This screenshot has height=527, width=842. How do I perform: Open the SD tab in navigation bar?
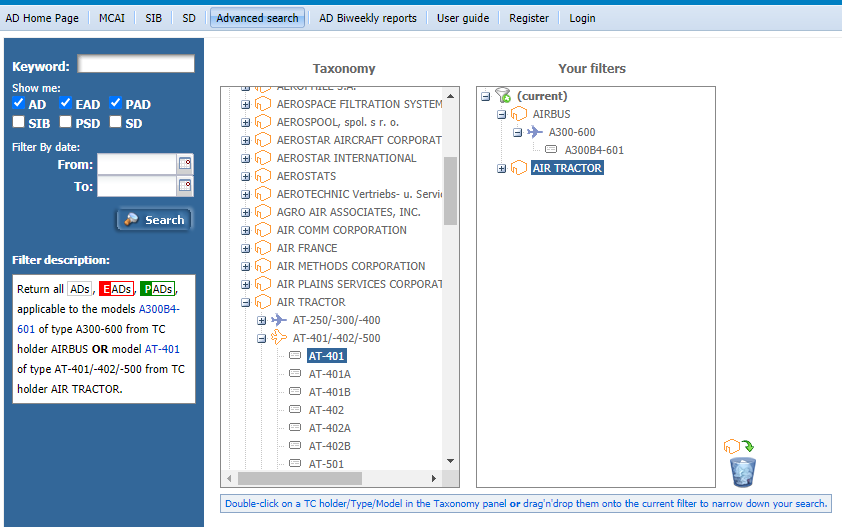pyautogui.click(x=189, y=18)
